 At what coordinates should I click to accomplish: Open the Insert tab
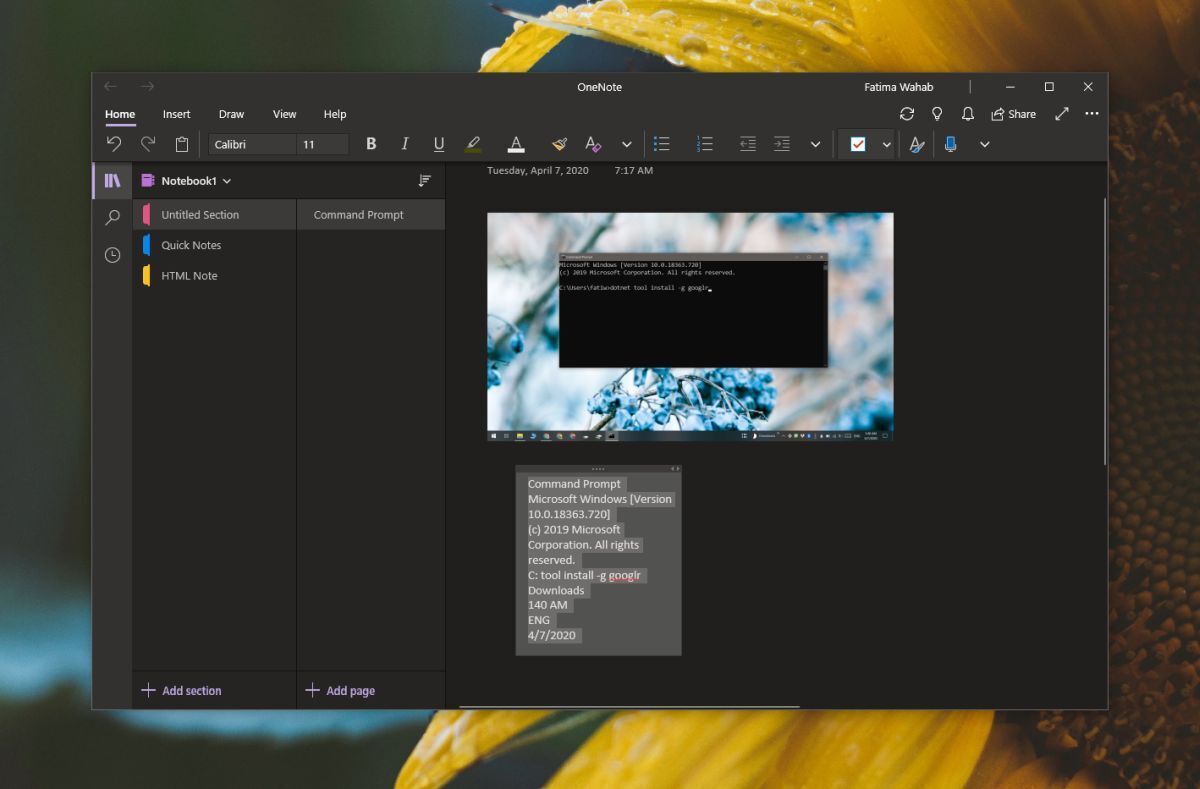(x=177, y=114)
